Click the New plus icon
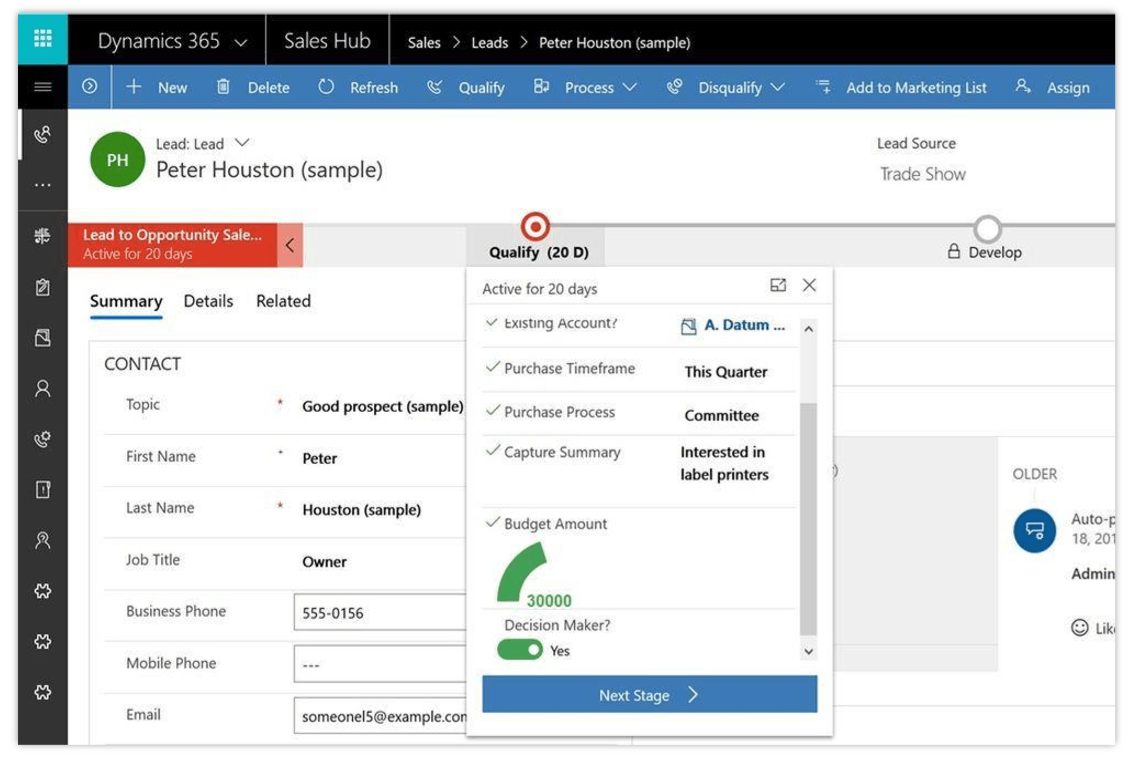1141x760 pixels. click(x=133, y=87)
